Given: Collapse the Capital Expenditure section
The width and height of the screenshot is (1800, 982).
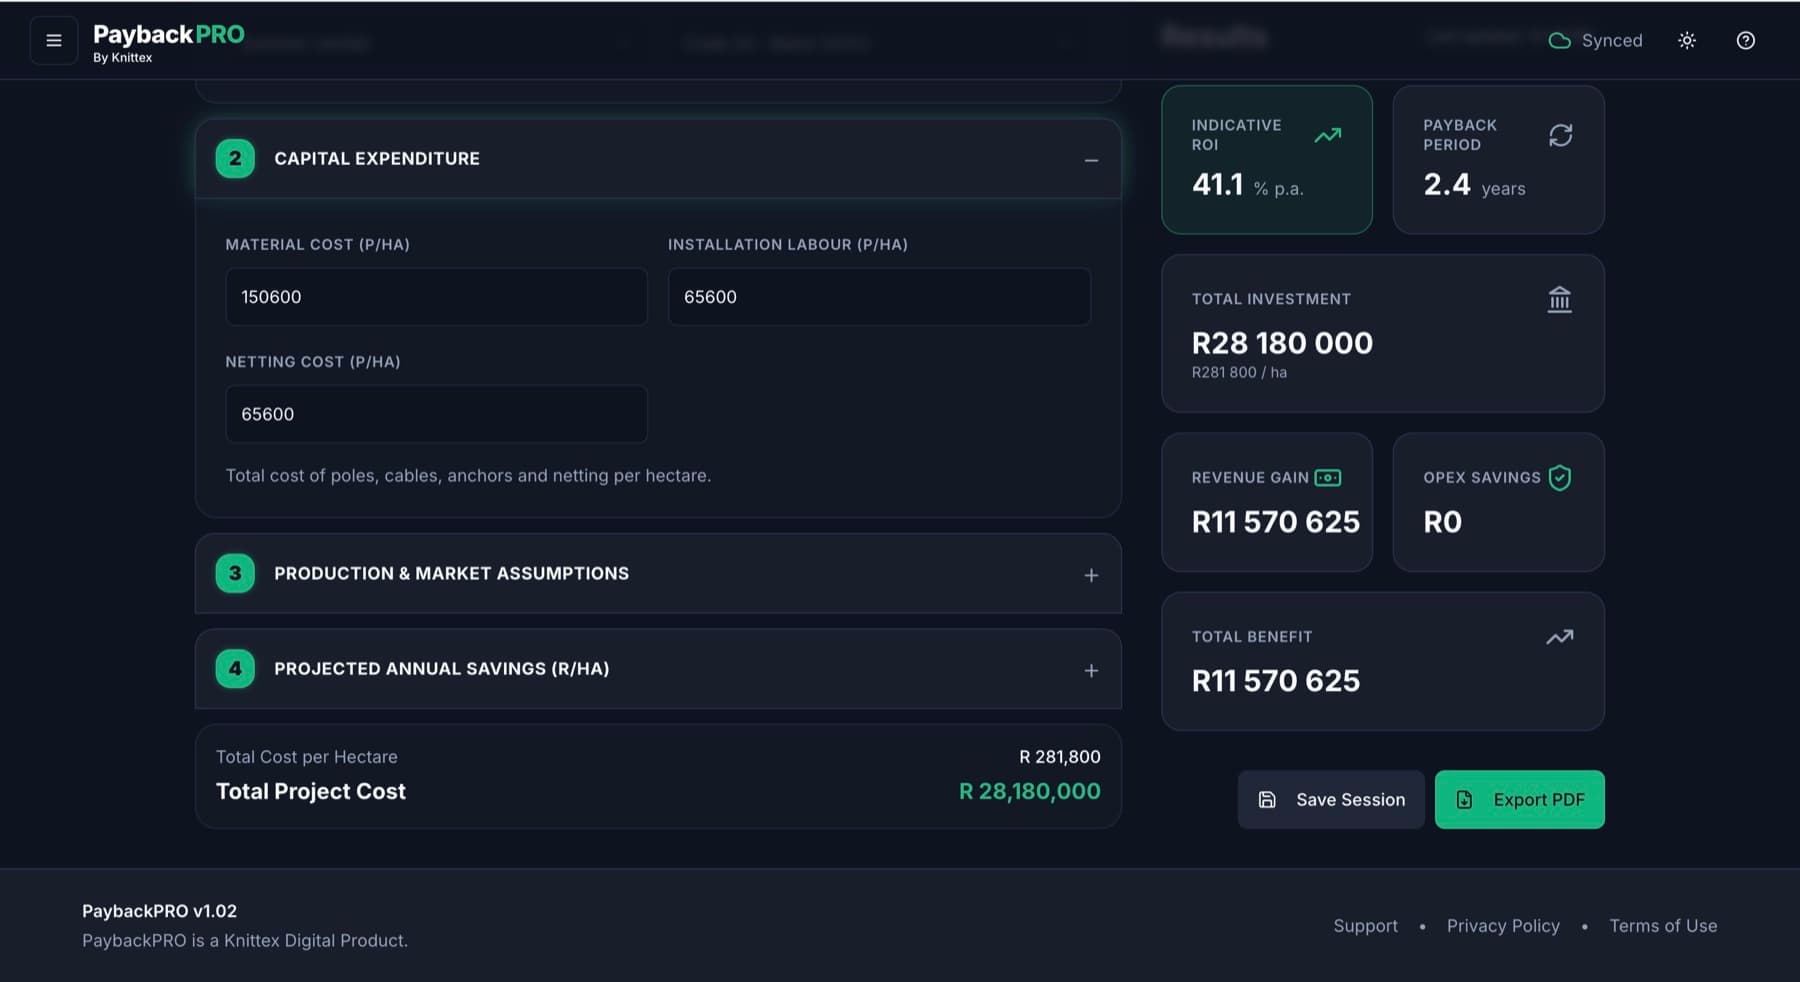Looking at the screenshot, I should (1091, 160).
